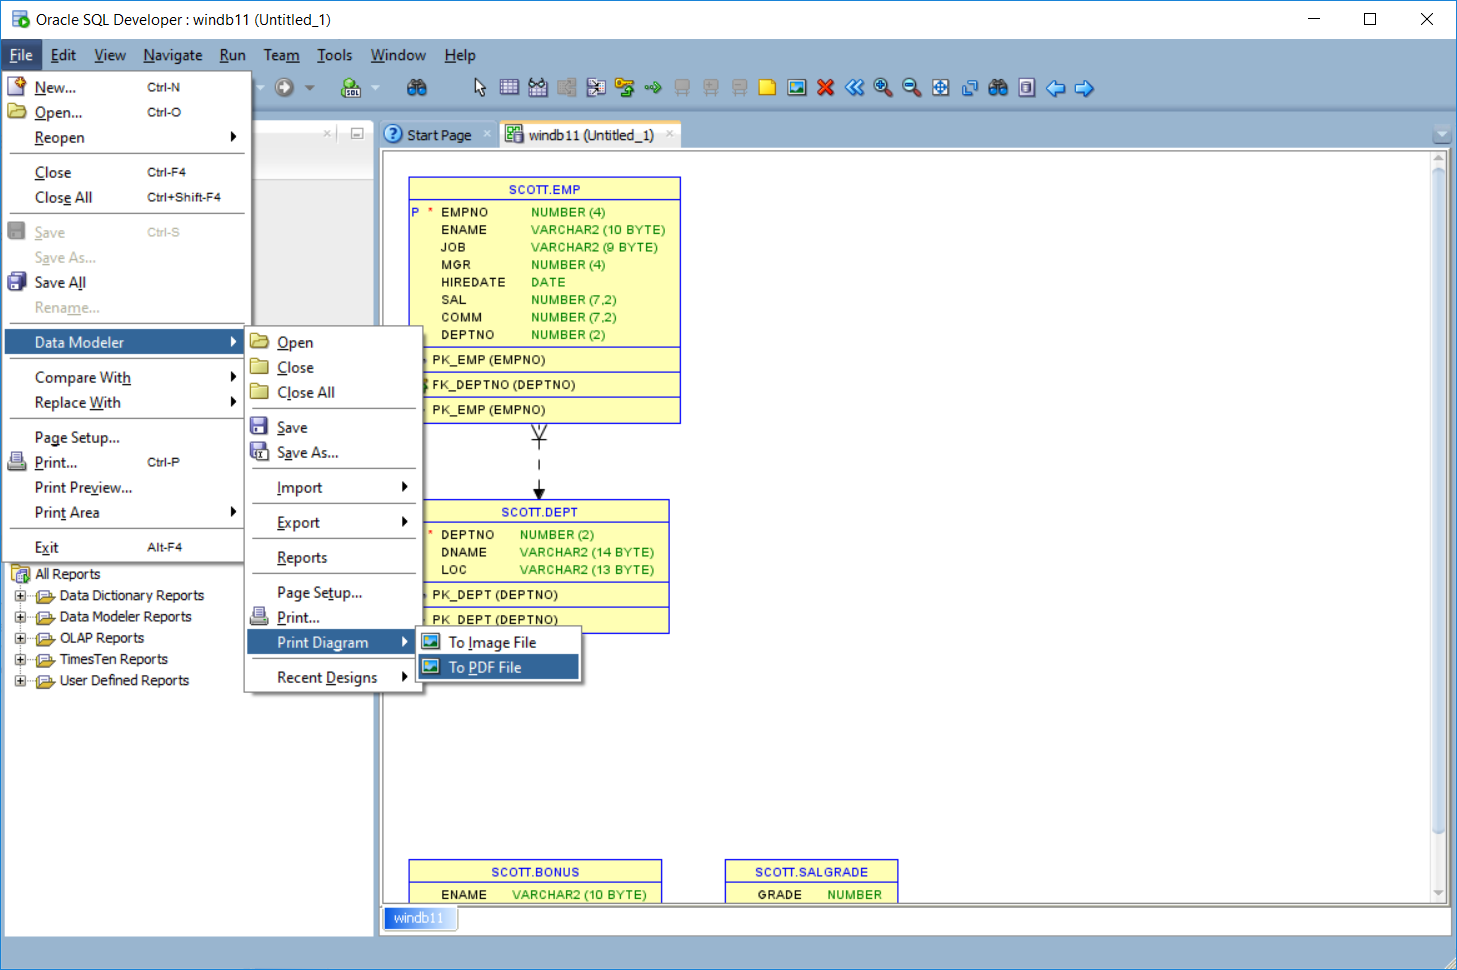This screenshot has width=1457, height=970.
Task: Click the gray round Forward navigation button
Action: click(x=285, y=88)
